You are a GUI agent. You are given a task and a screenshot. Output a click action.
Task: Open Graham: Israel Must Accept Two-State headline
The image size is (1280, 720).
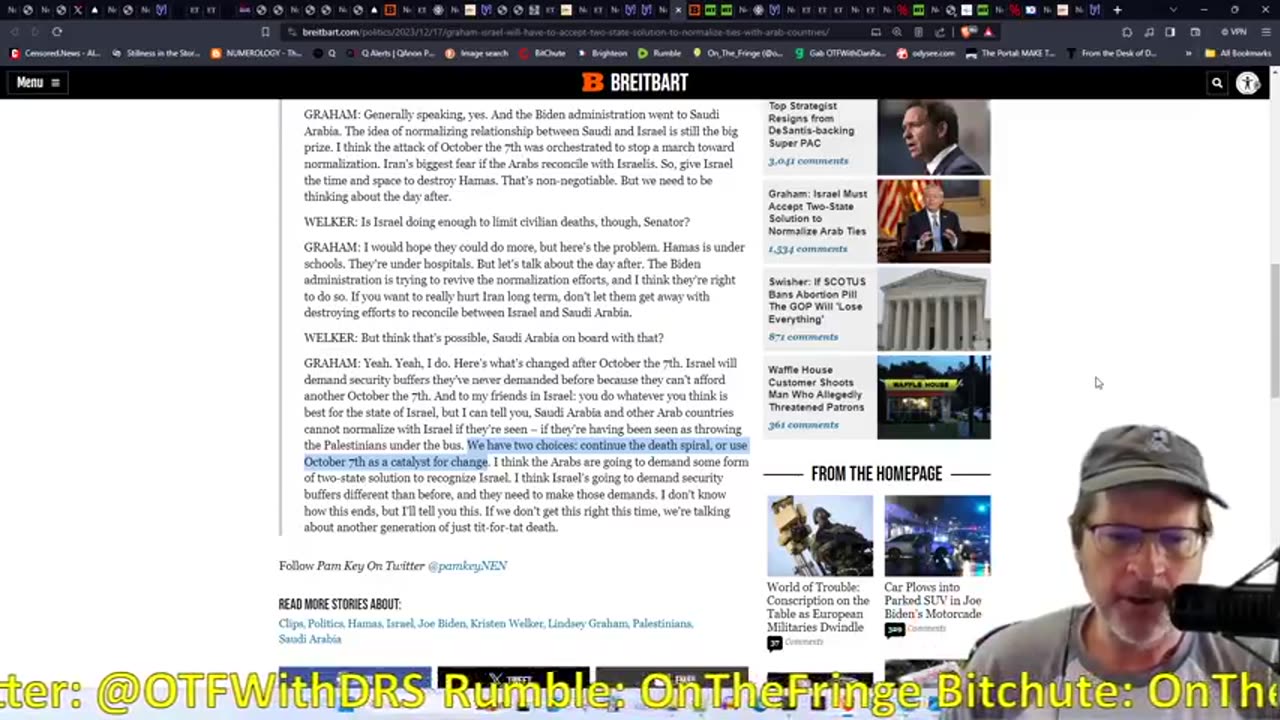point(817,212)
